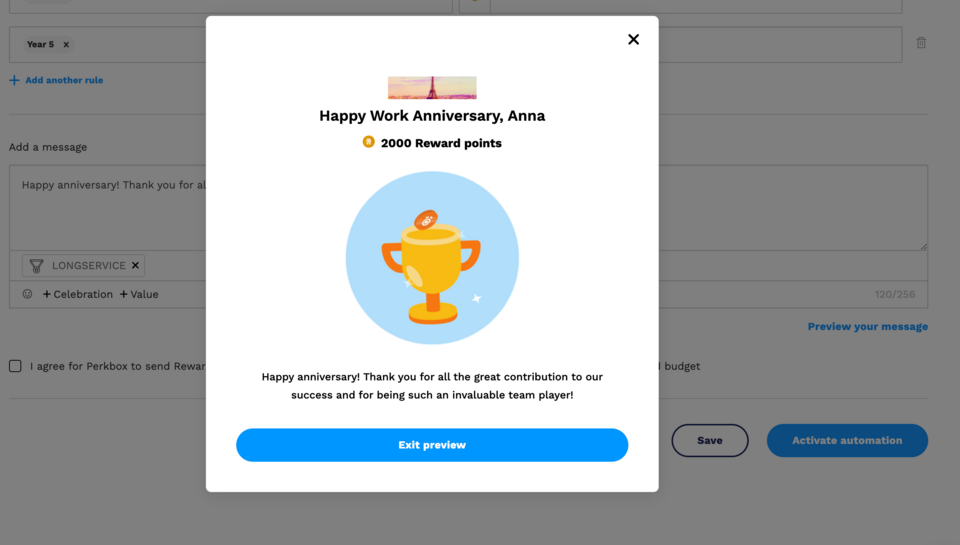Delete the rule using the trash icon

coord(921,43)
